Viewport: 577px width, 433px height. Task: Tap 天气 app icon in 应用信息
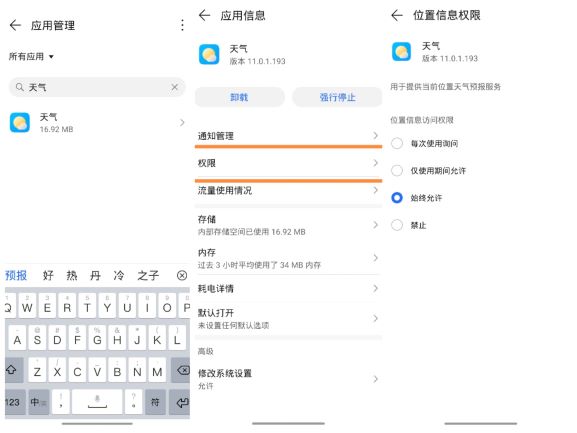coord(209,54)
